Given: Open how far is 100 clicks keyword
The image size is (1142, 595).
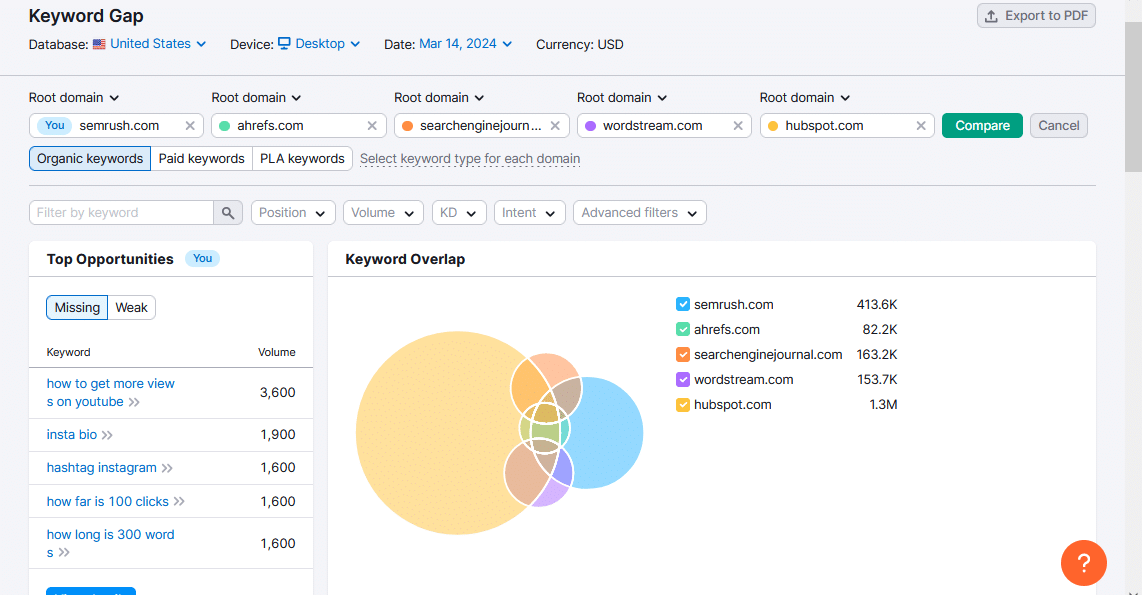Looking at the screenshot, I should coord(107,501).
